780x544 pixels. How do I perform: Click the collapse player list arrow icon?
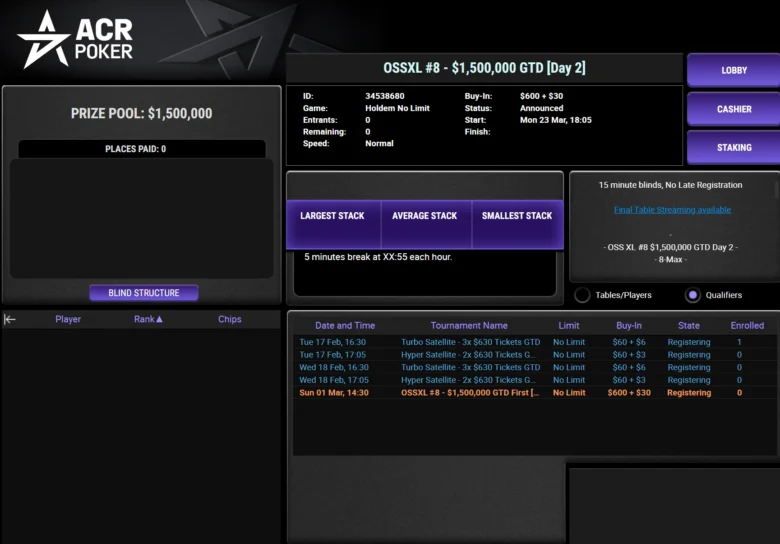[x=10, y=319]
